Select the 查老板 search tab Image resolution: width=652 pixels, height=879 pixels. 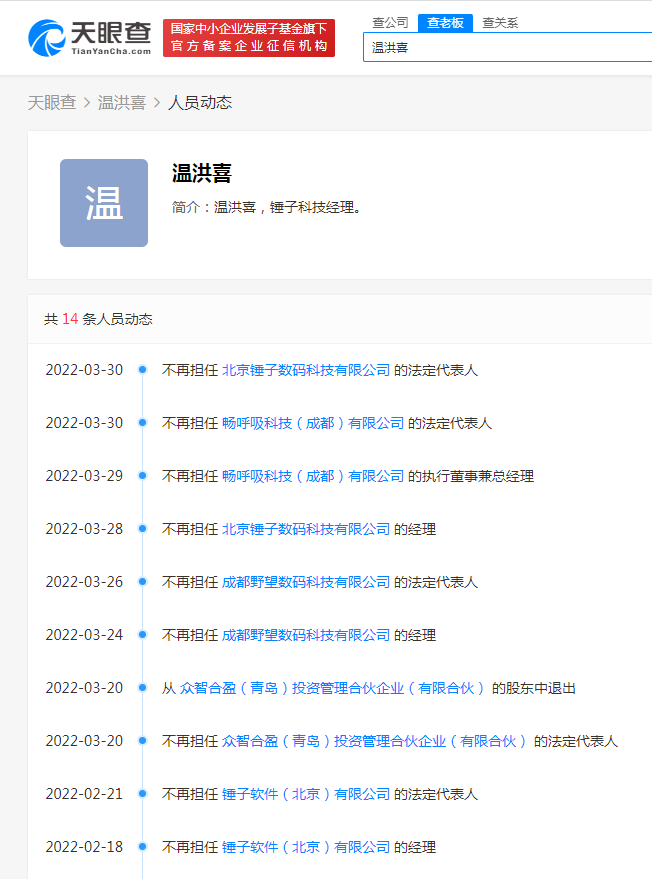pos(445,23)
